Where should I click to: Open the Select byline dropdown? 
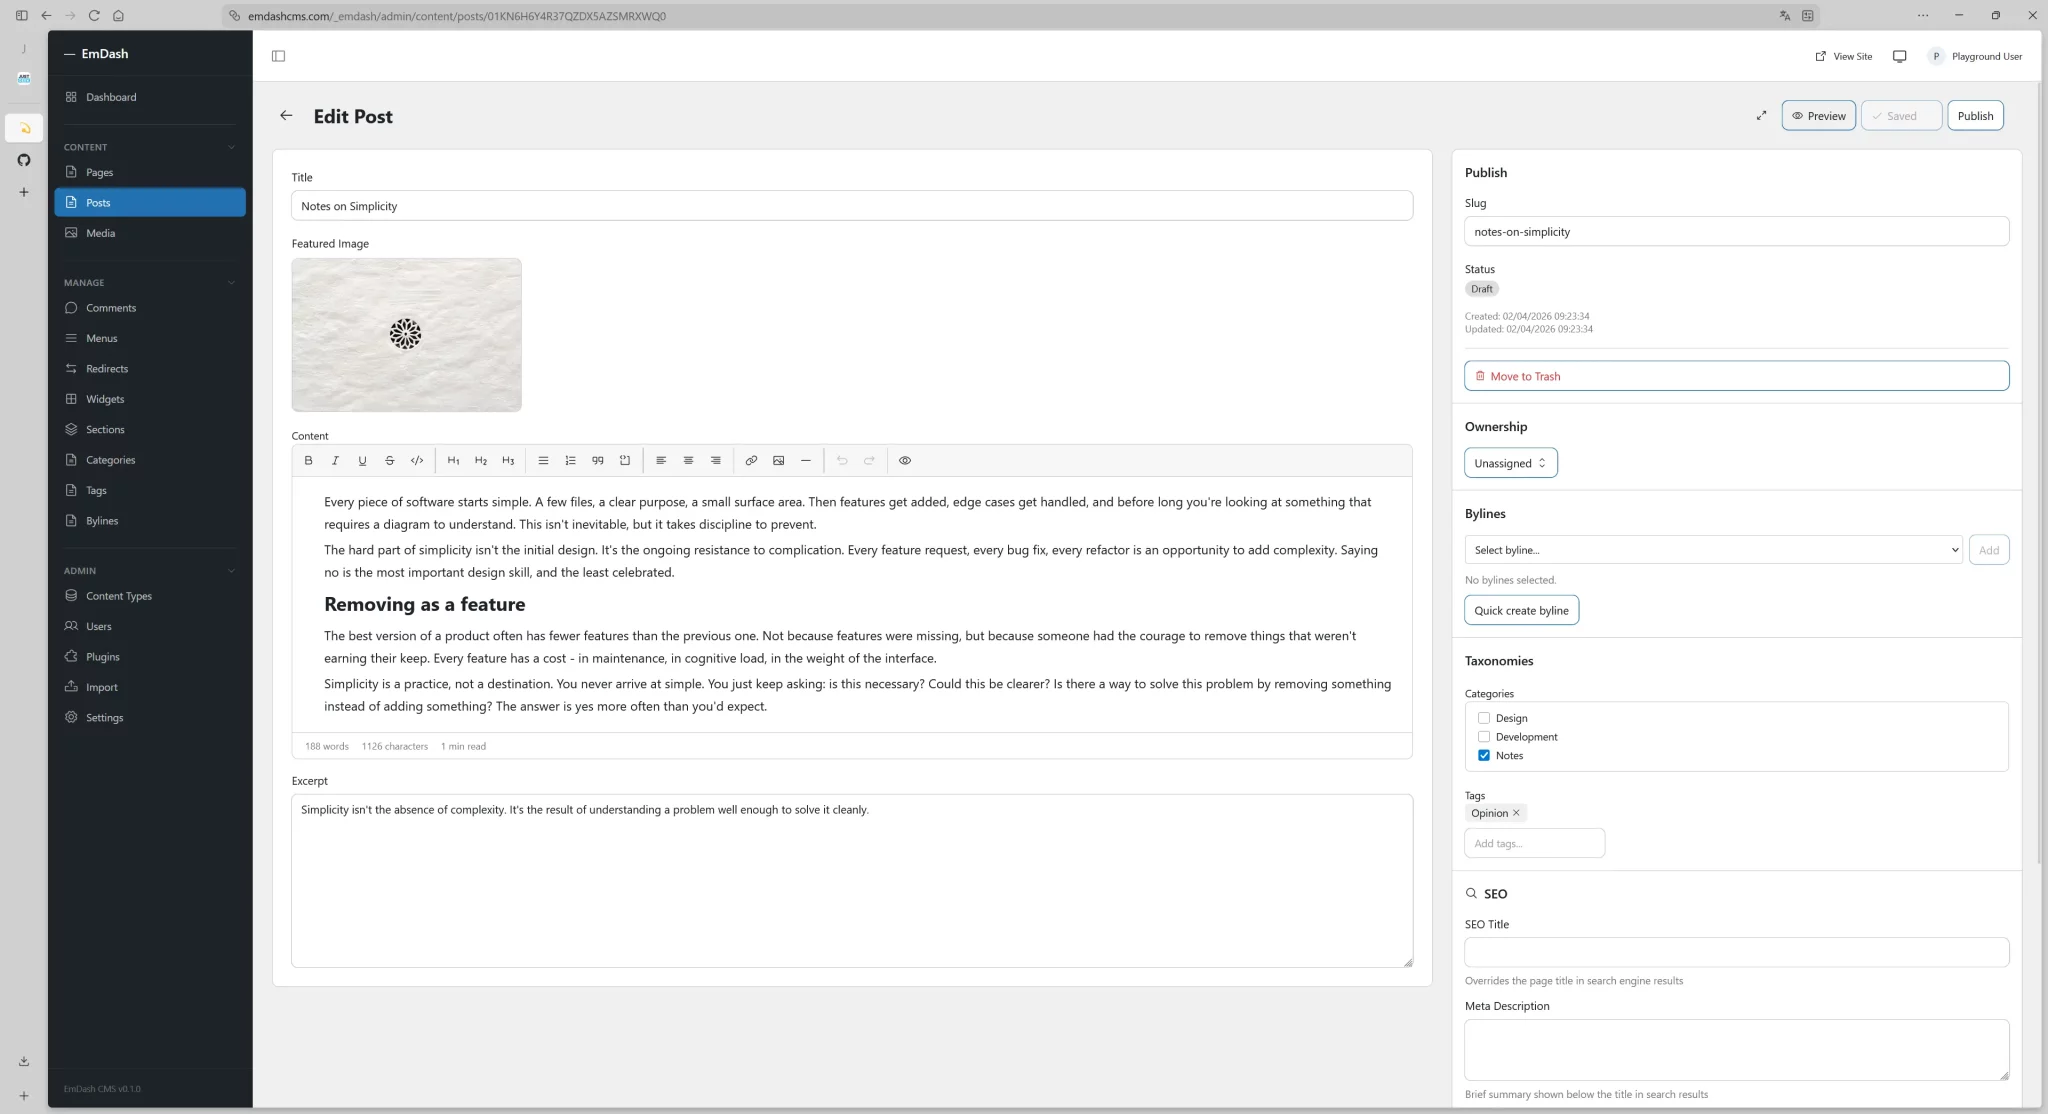point(1712,550)
